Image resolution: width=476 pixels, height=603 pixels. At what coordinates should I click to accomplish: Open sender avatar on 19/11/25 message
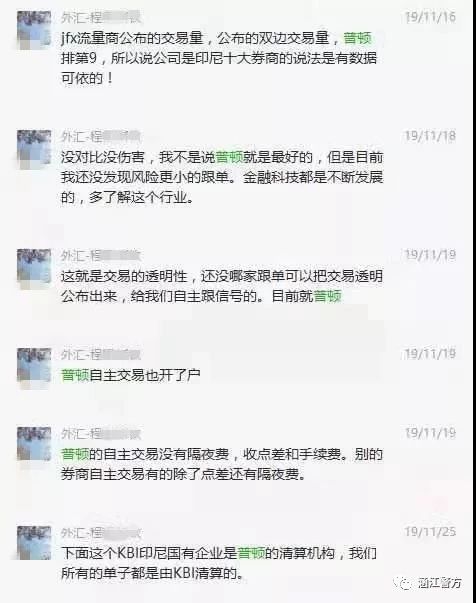point(34,543)
